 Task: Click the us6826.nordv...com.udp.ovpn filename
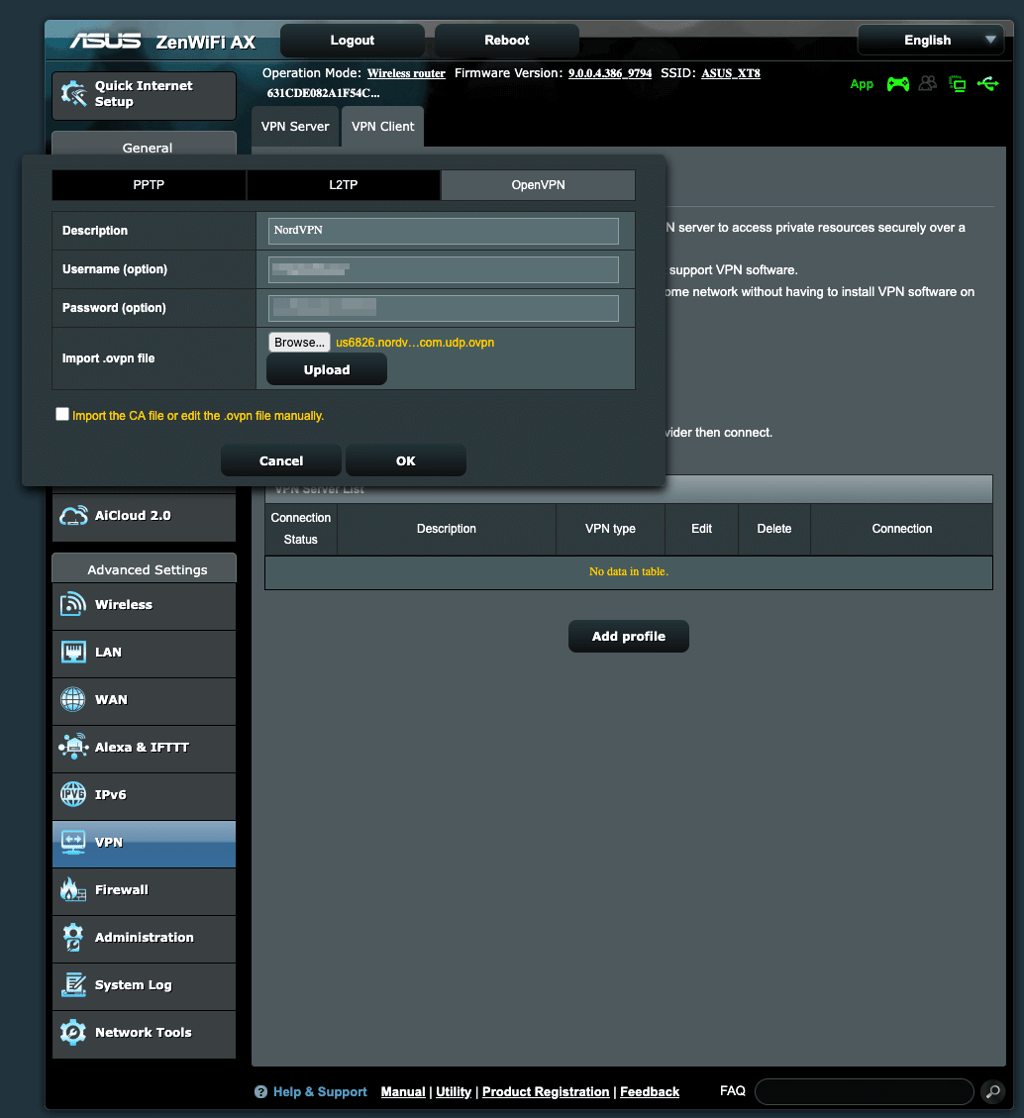point(415,342)
